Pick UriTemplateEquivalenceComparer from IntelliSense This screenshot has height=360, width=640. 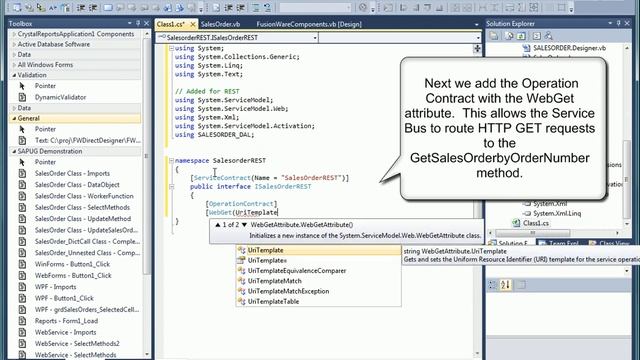pyautogui.click(x=319, y=271)
